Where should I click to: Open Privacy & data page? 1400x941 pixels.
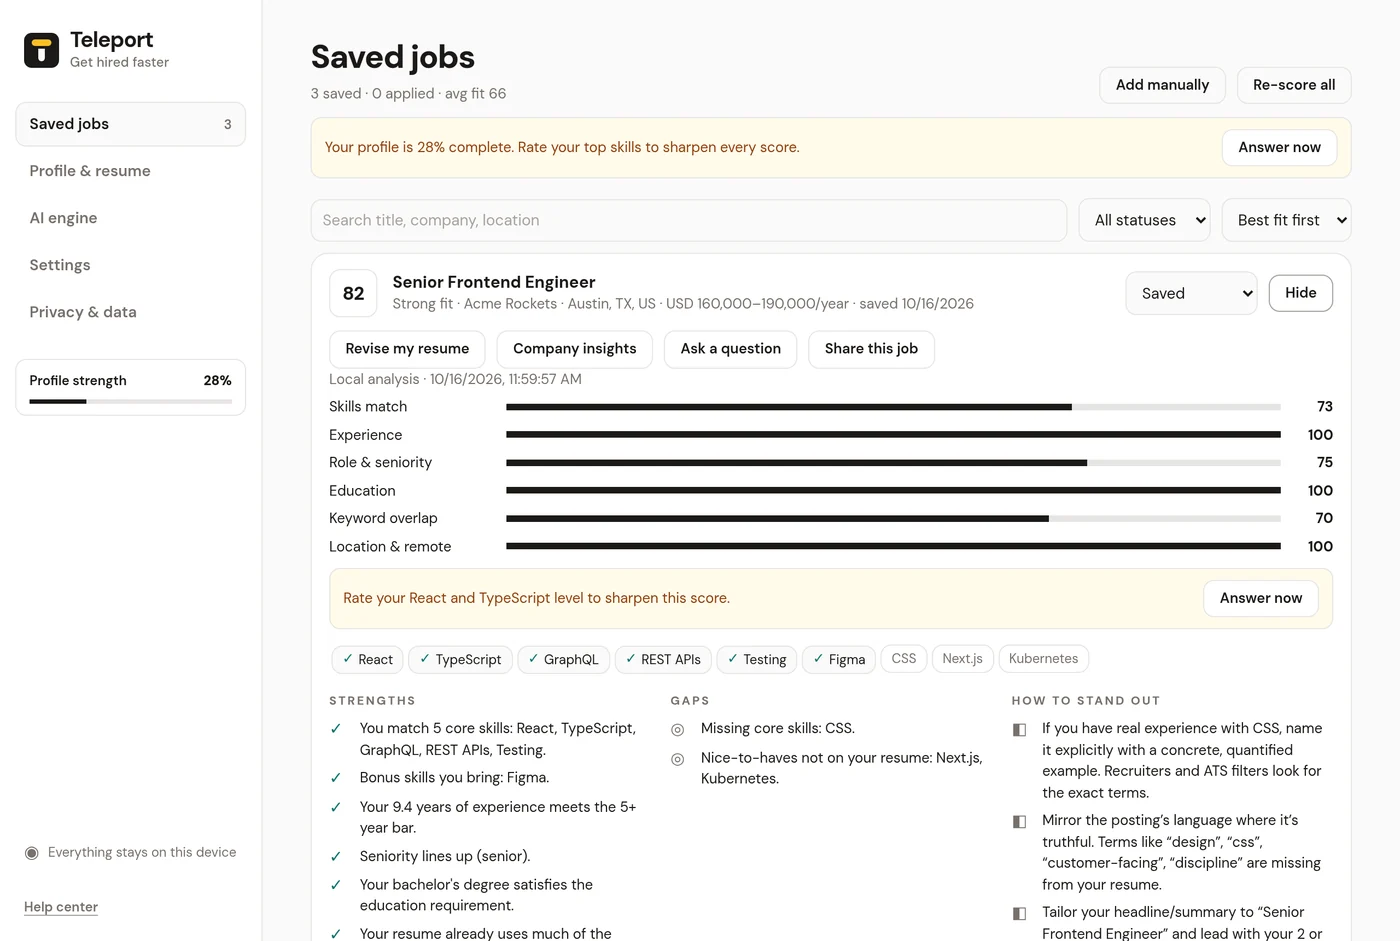point(130,312)
